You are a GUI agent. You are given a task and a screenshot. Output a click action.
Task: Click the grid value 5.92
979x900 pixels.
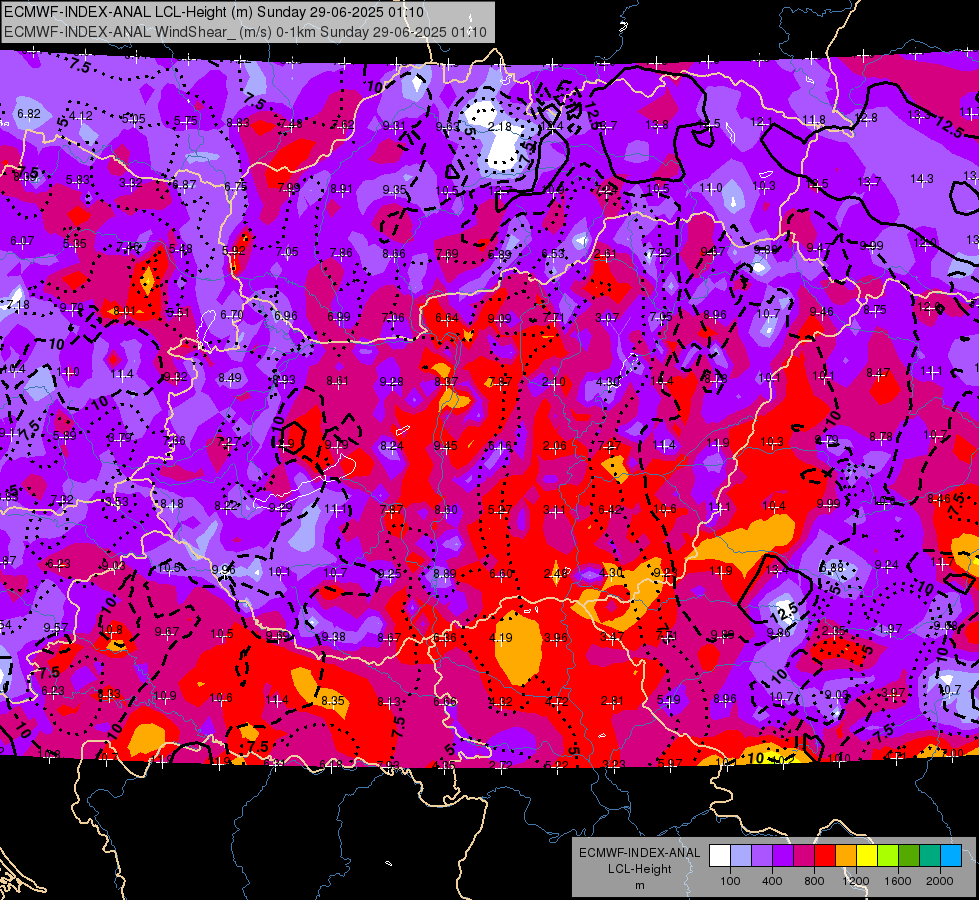point(234,251)
